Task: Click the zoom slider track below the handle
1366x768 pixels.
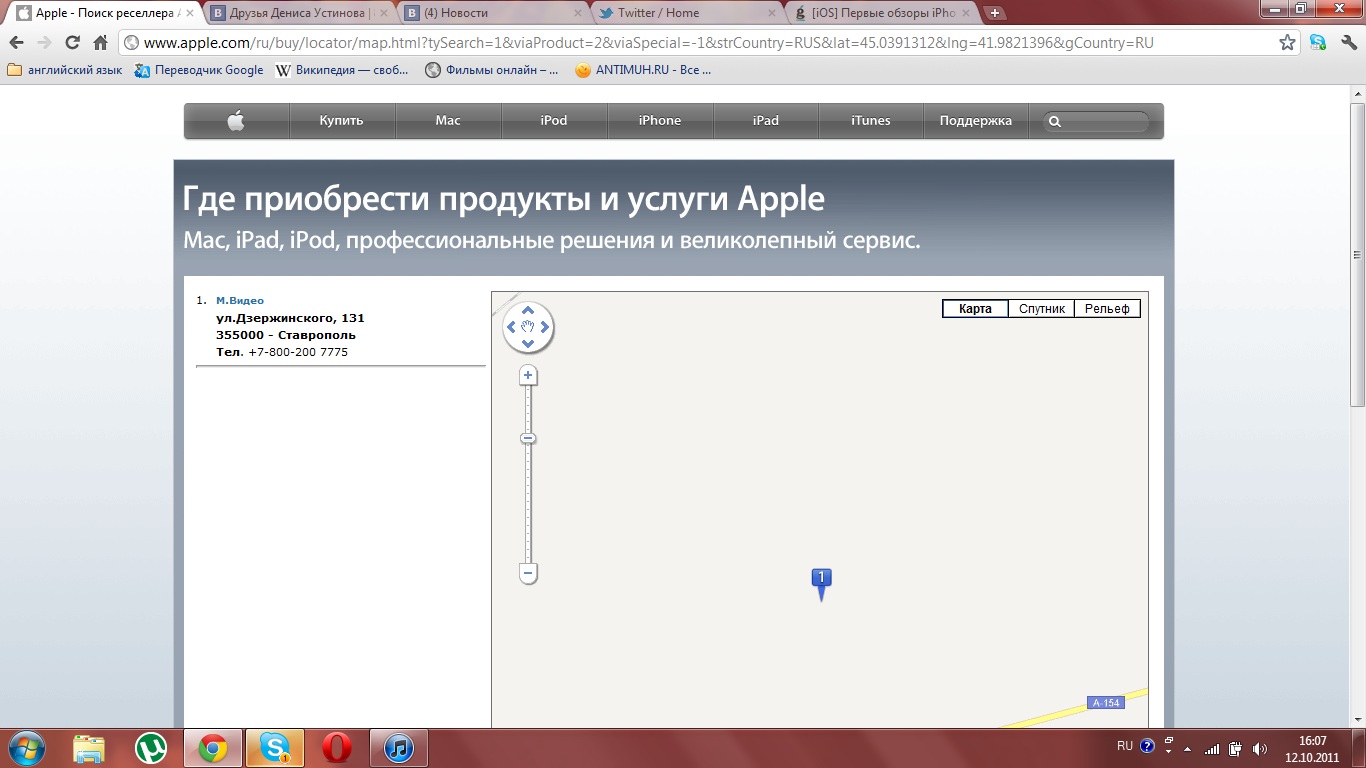Action: click(x=528, y=504)
